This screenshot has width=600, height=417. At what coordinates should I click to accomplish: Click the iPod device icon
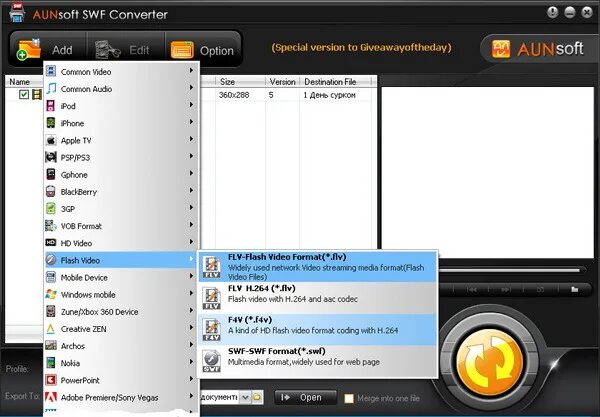pos(51,106)
